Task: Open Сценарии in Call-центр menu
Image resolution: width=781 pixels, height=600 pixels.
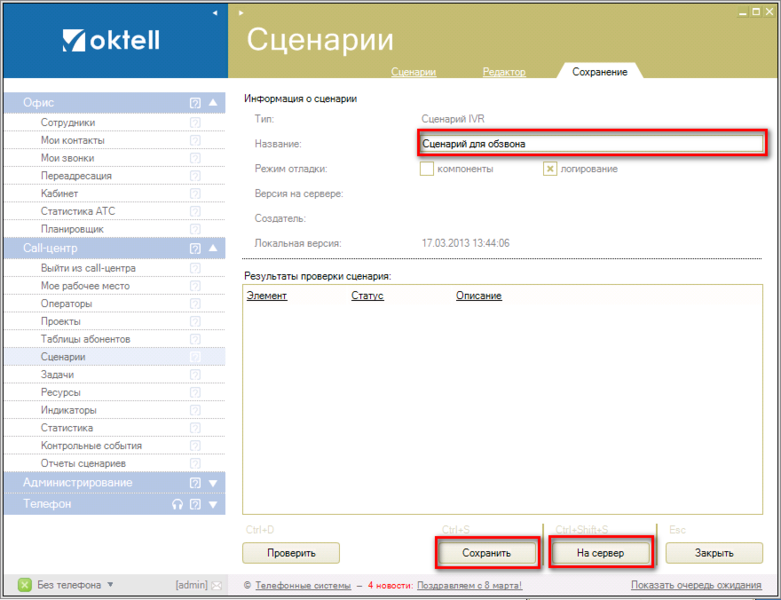Action: pos(63,357)
